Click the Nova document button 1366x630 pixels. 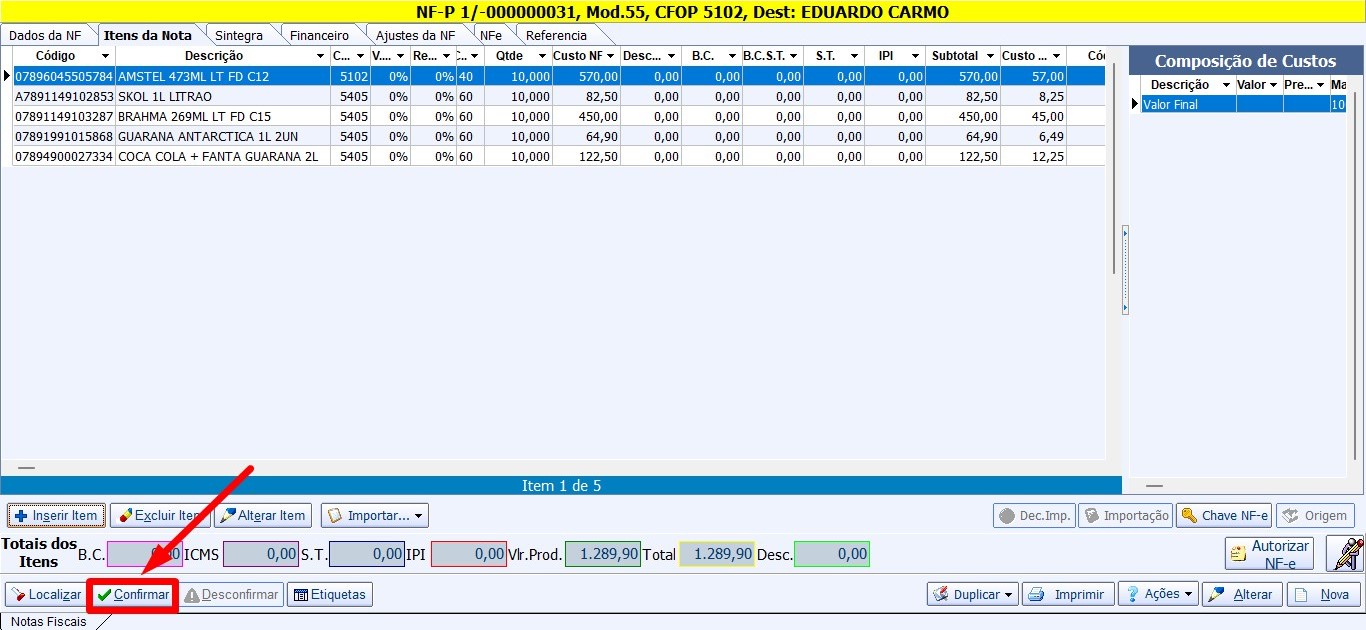tap(1324, 595)
